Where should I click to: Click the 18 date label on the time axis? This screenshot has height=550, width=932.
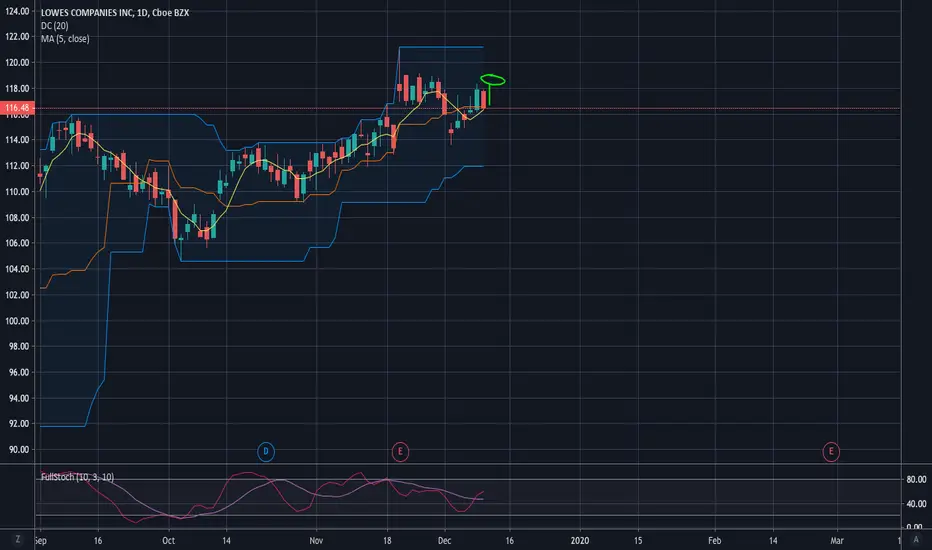pos(387,540)
